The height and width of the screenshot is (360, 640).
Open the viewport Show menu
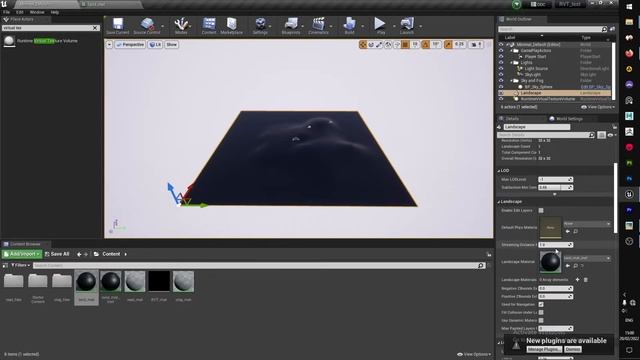(171, 44)
